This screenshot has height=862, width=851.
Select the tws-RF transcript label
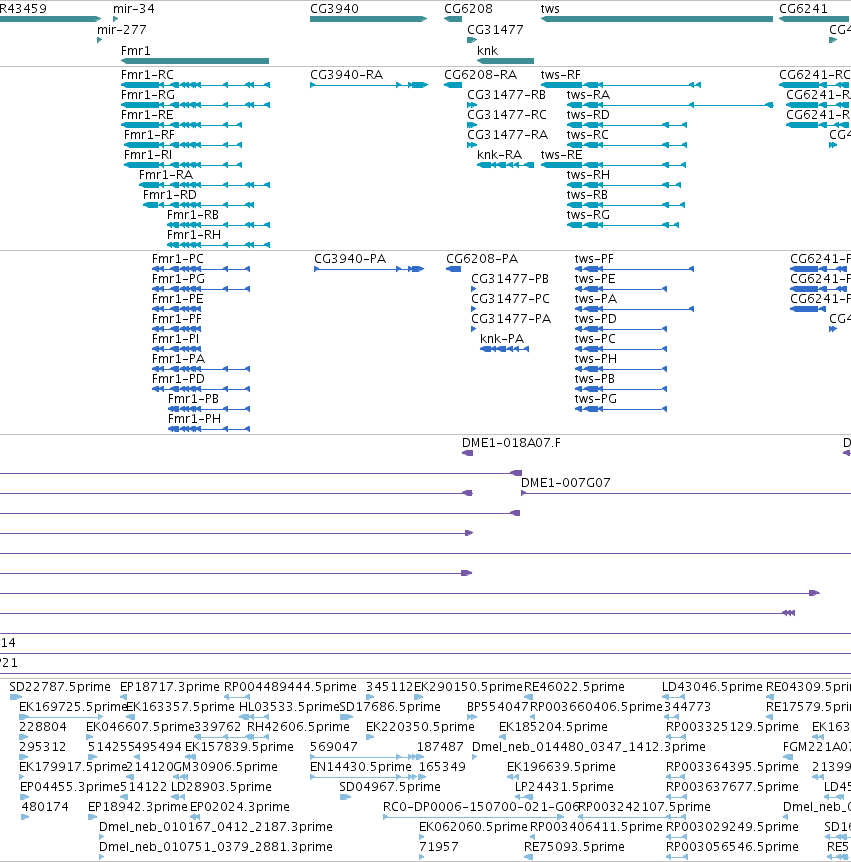coord(561,75)
